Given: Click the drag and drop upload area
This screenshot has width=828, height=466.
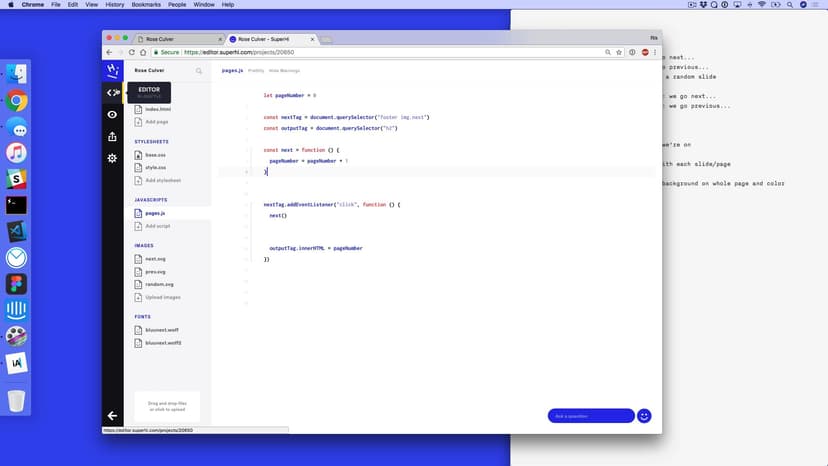Looking at the screenshot, I should pos(167,407).
